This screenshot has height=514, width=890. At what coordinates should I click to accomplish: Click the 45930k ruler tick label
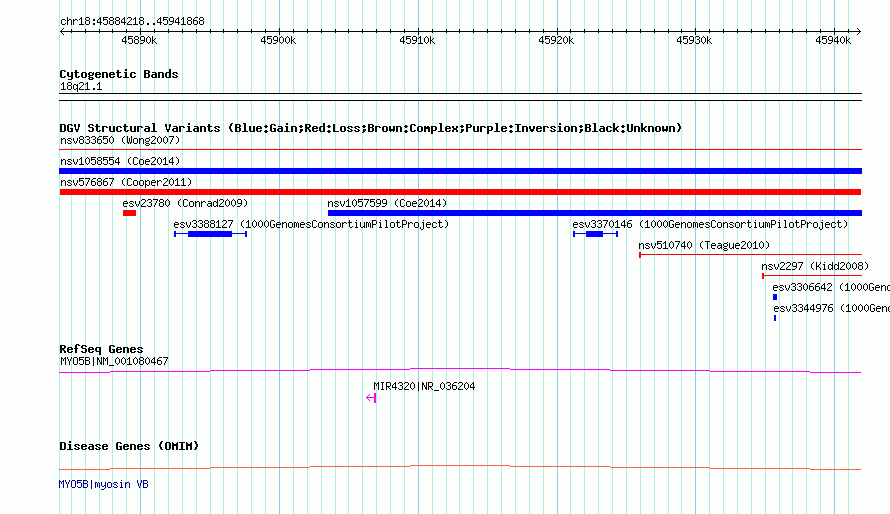tap(694, 40)
